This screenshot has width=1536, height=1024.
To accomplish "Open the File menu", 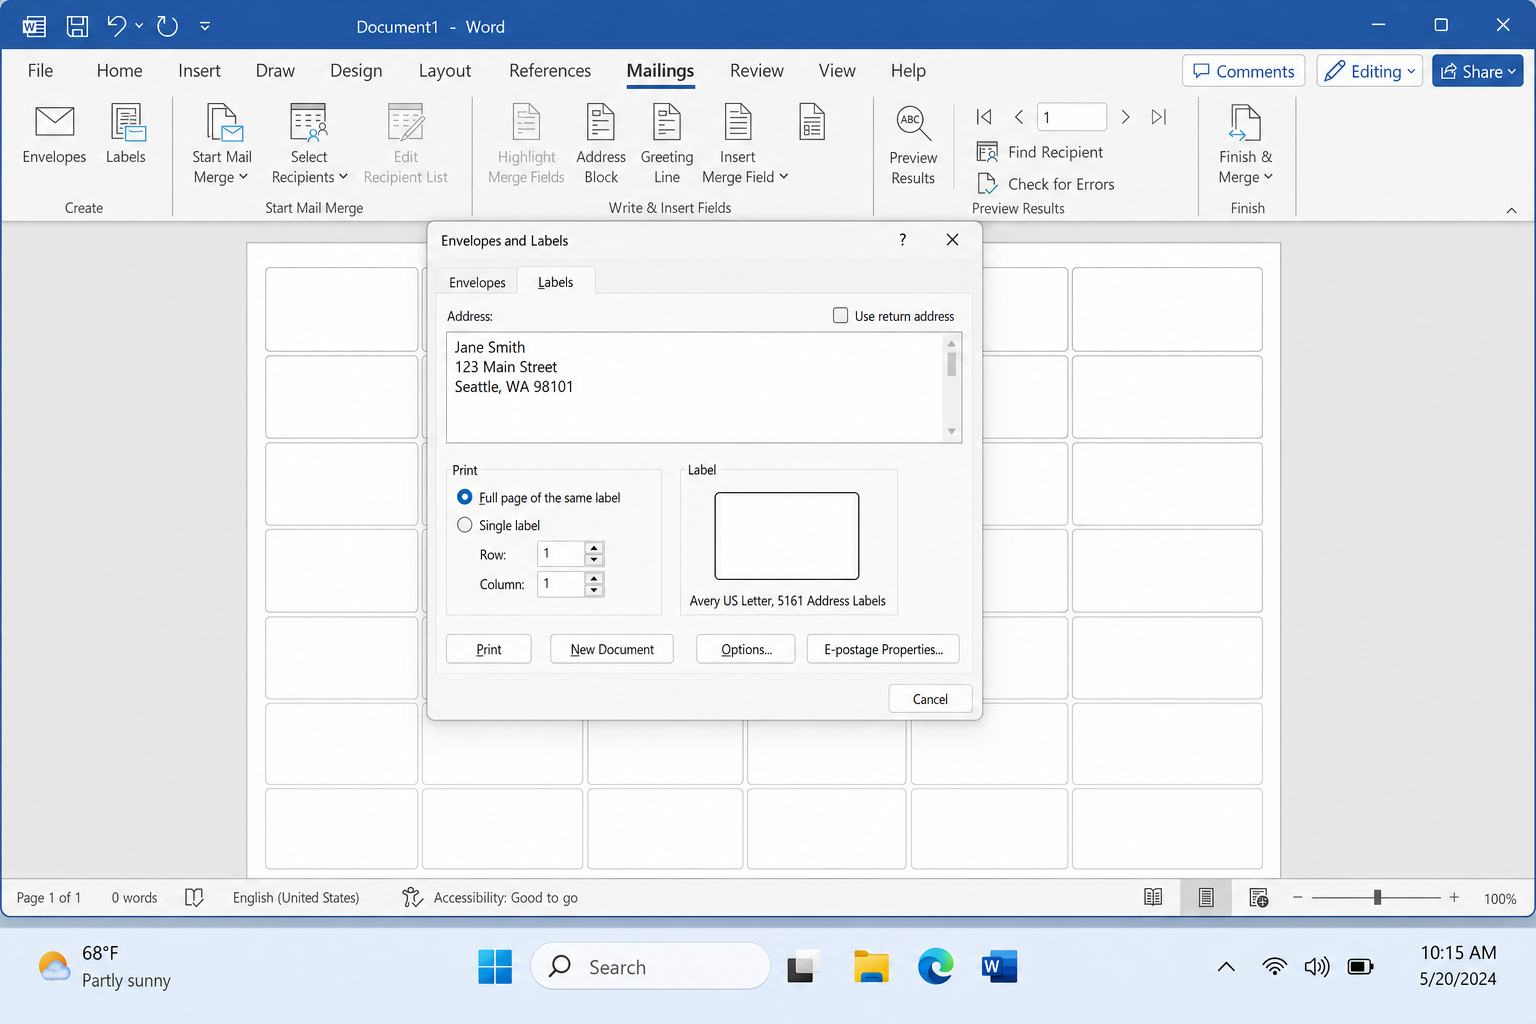I will pos(40,71).
